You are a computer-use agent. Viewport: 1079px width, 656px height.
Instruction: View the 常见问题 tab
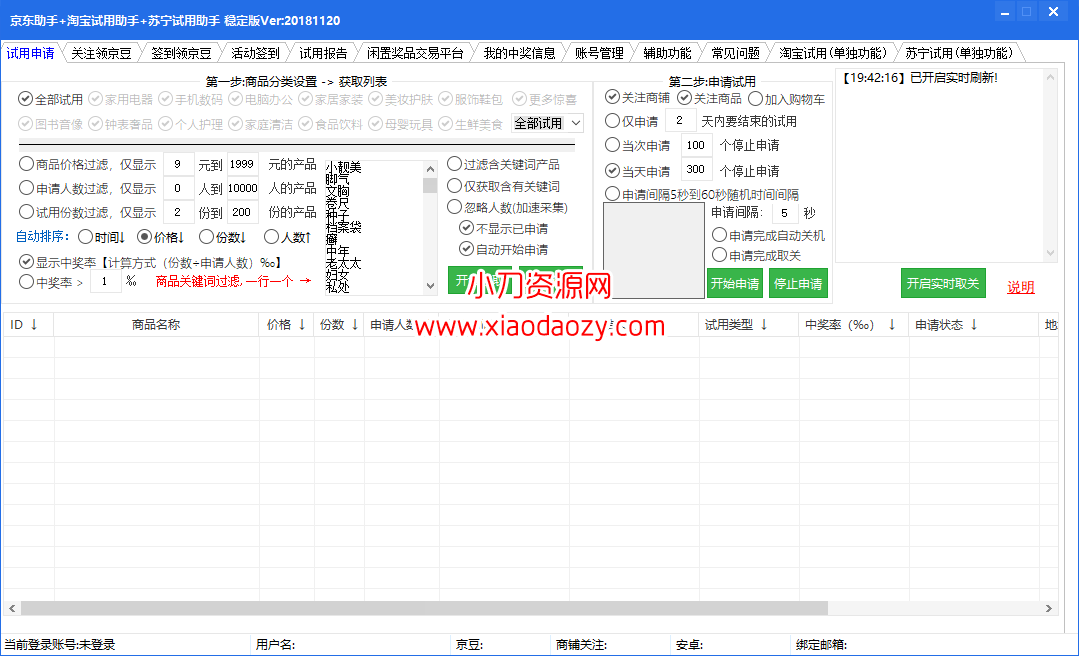click(x=735, y=53)
